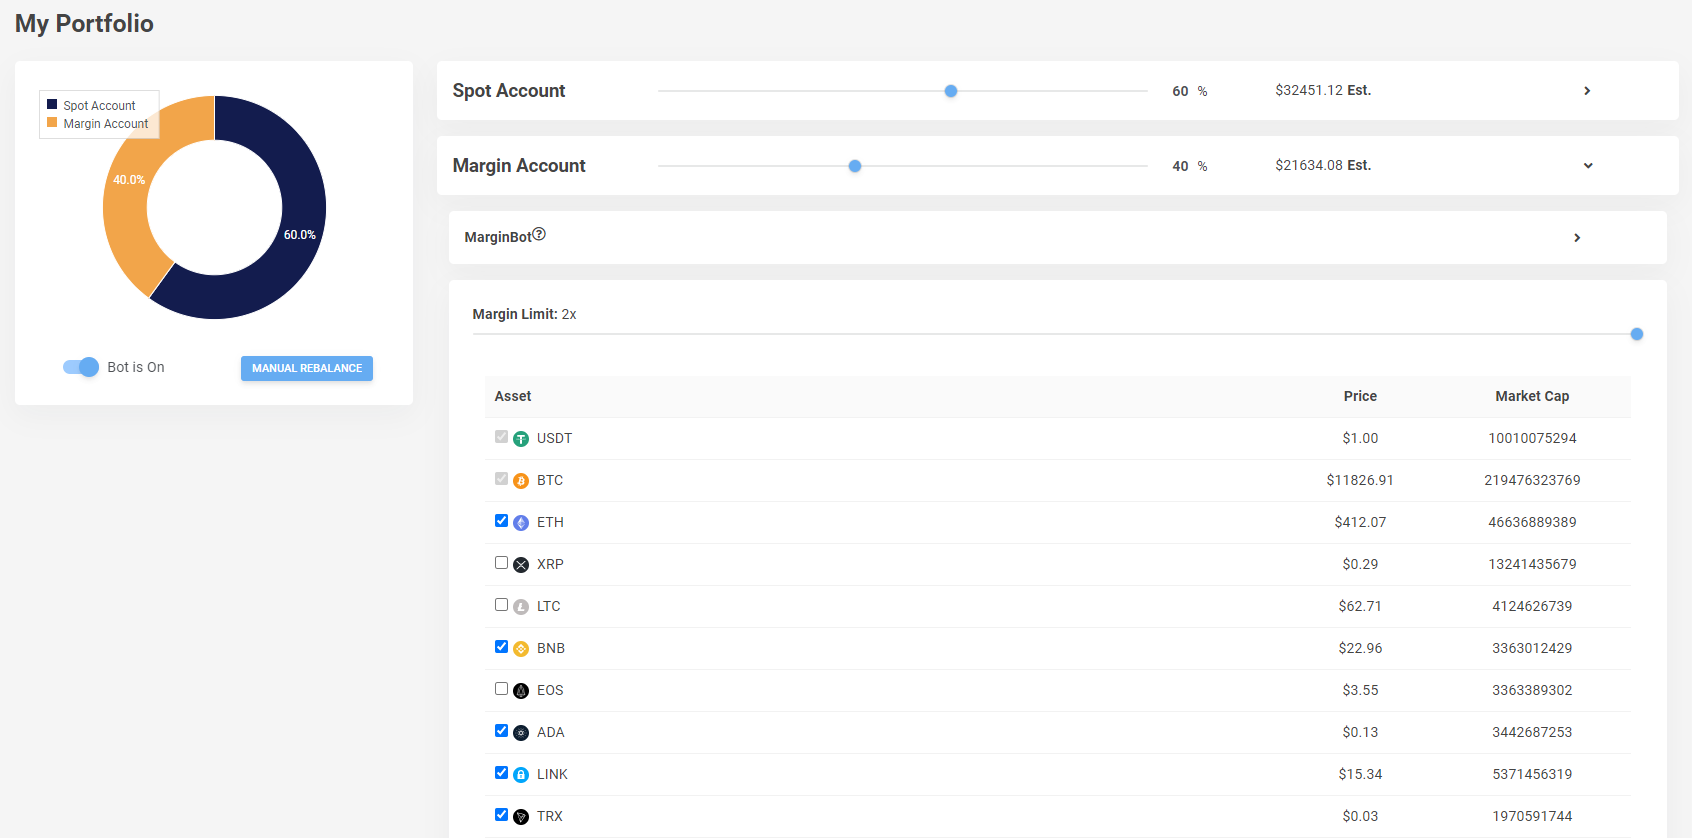This screenshot has width=1692, height=838.
Task: Check the XRP asset checkbox
Action: click(501, 563)
